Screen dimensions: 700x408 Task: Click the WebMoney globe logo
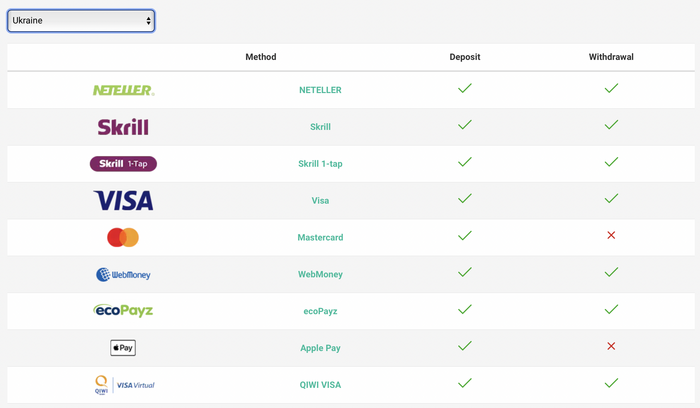(123, 275)
